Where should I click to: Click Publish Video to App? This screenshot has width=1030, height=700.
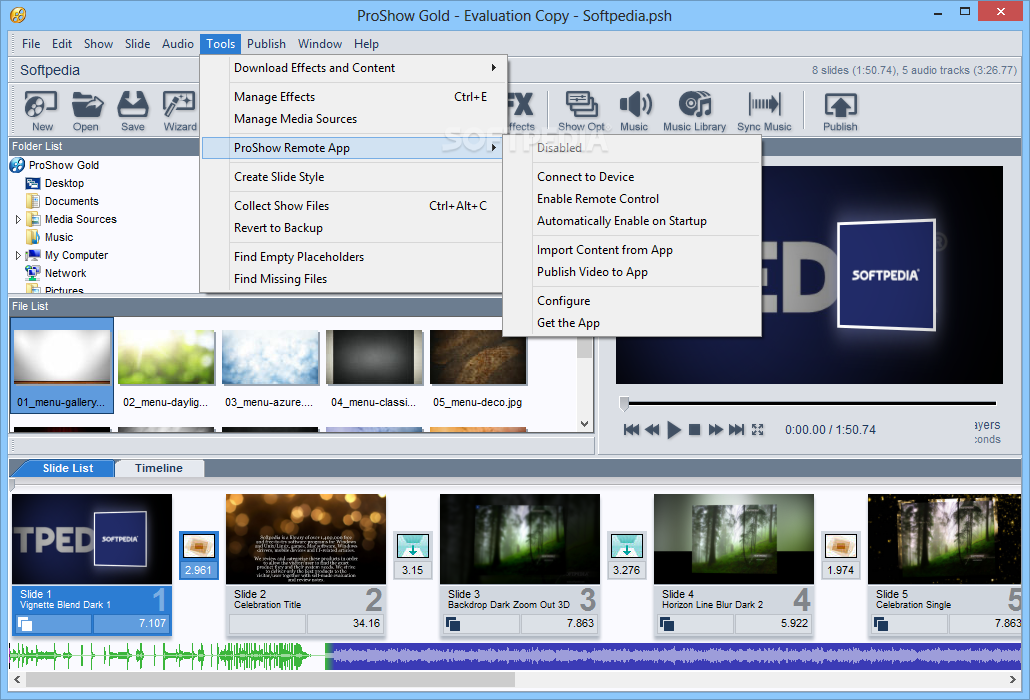(632, 272)
